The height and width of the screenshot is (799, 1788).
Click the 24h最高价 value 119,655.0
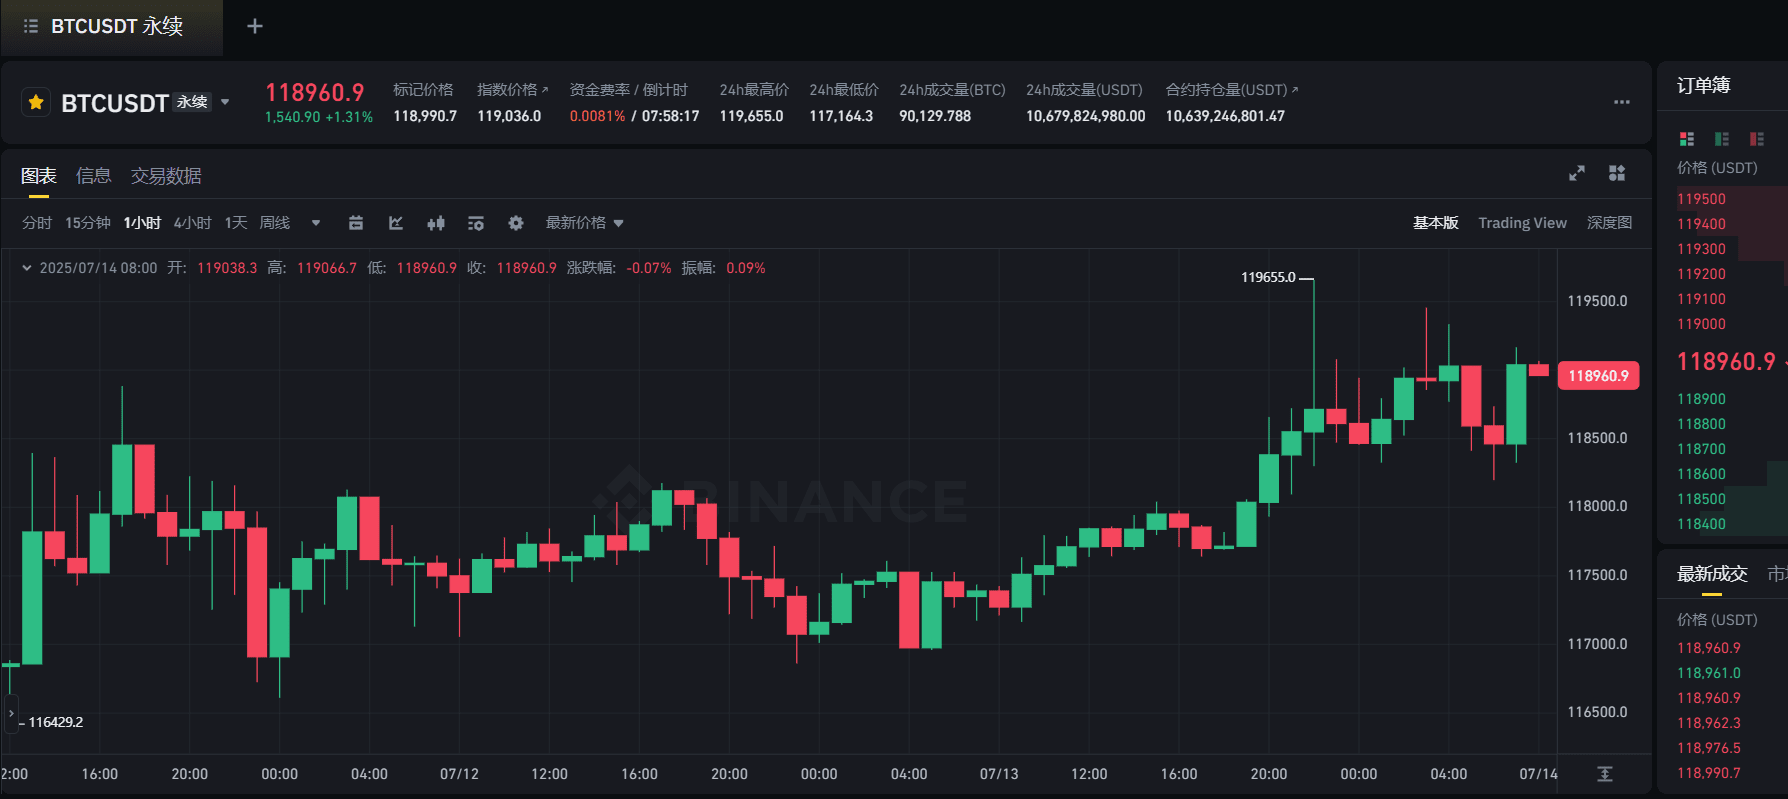[x=751, y=116]
